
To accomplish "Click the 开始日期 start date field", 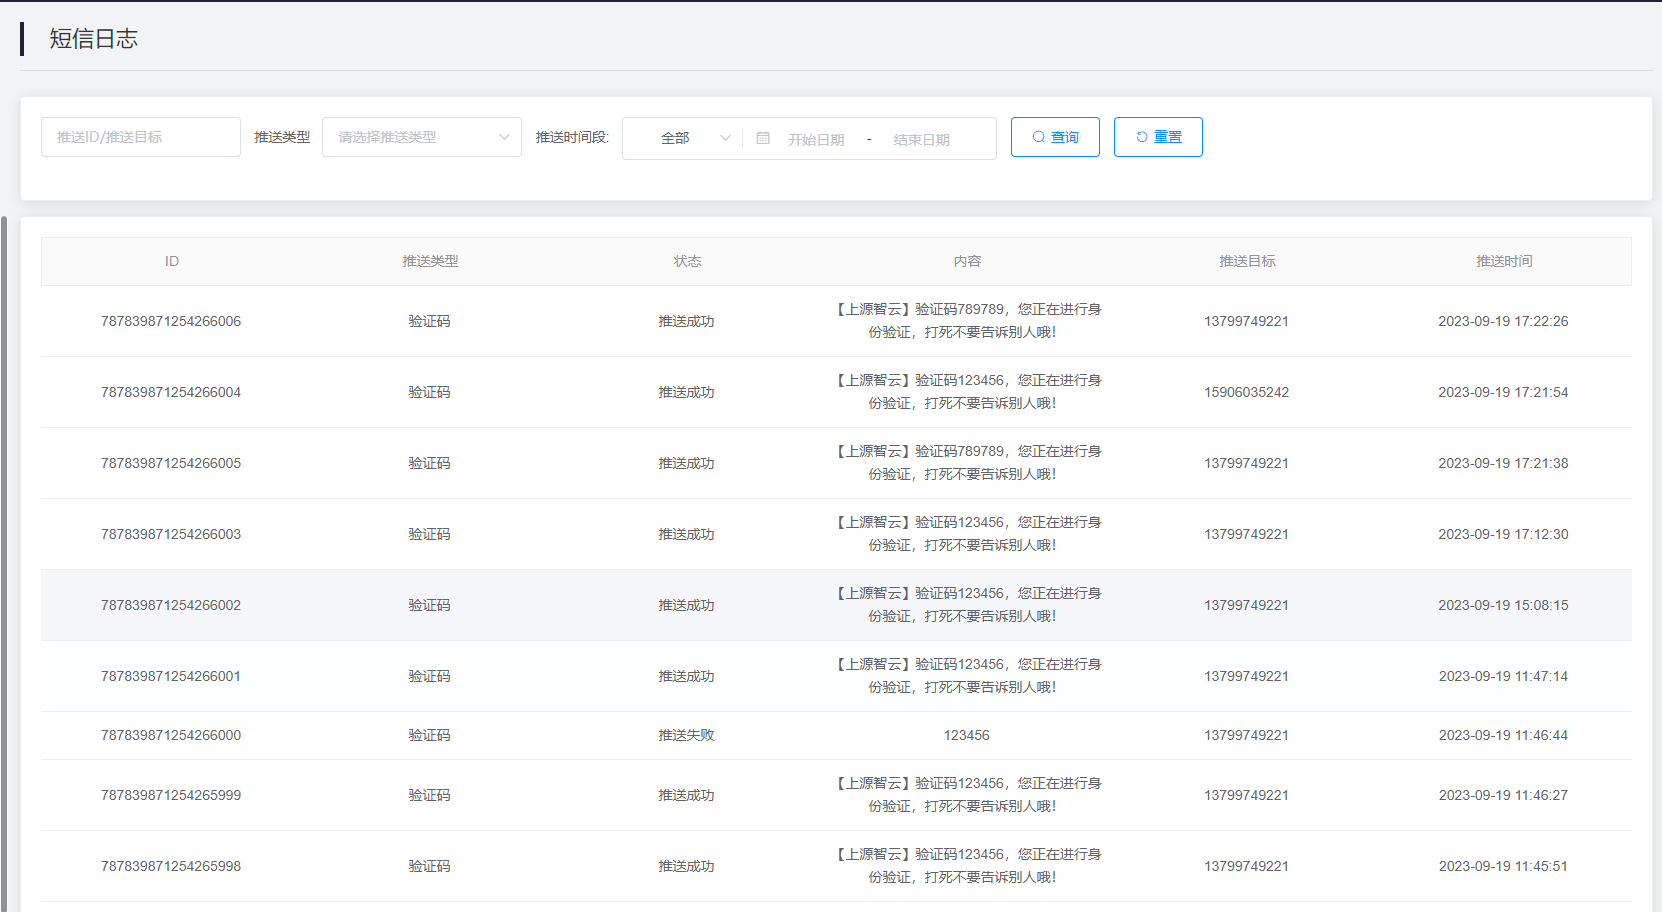I will click(816, 139).
